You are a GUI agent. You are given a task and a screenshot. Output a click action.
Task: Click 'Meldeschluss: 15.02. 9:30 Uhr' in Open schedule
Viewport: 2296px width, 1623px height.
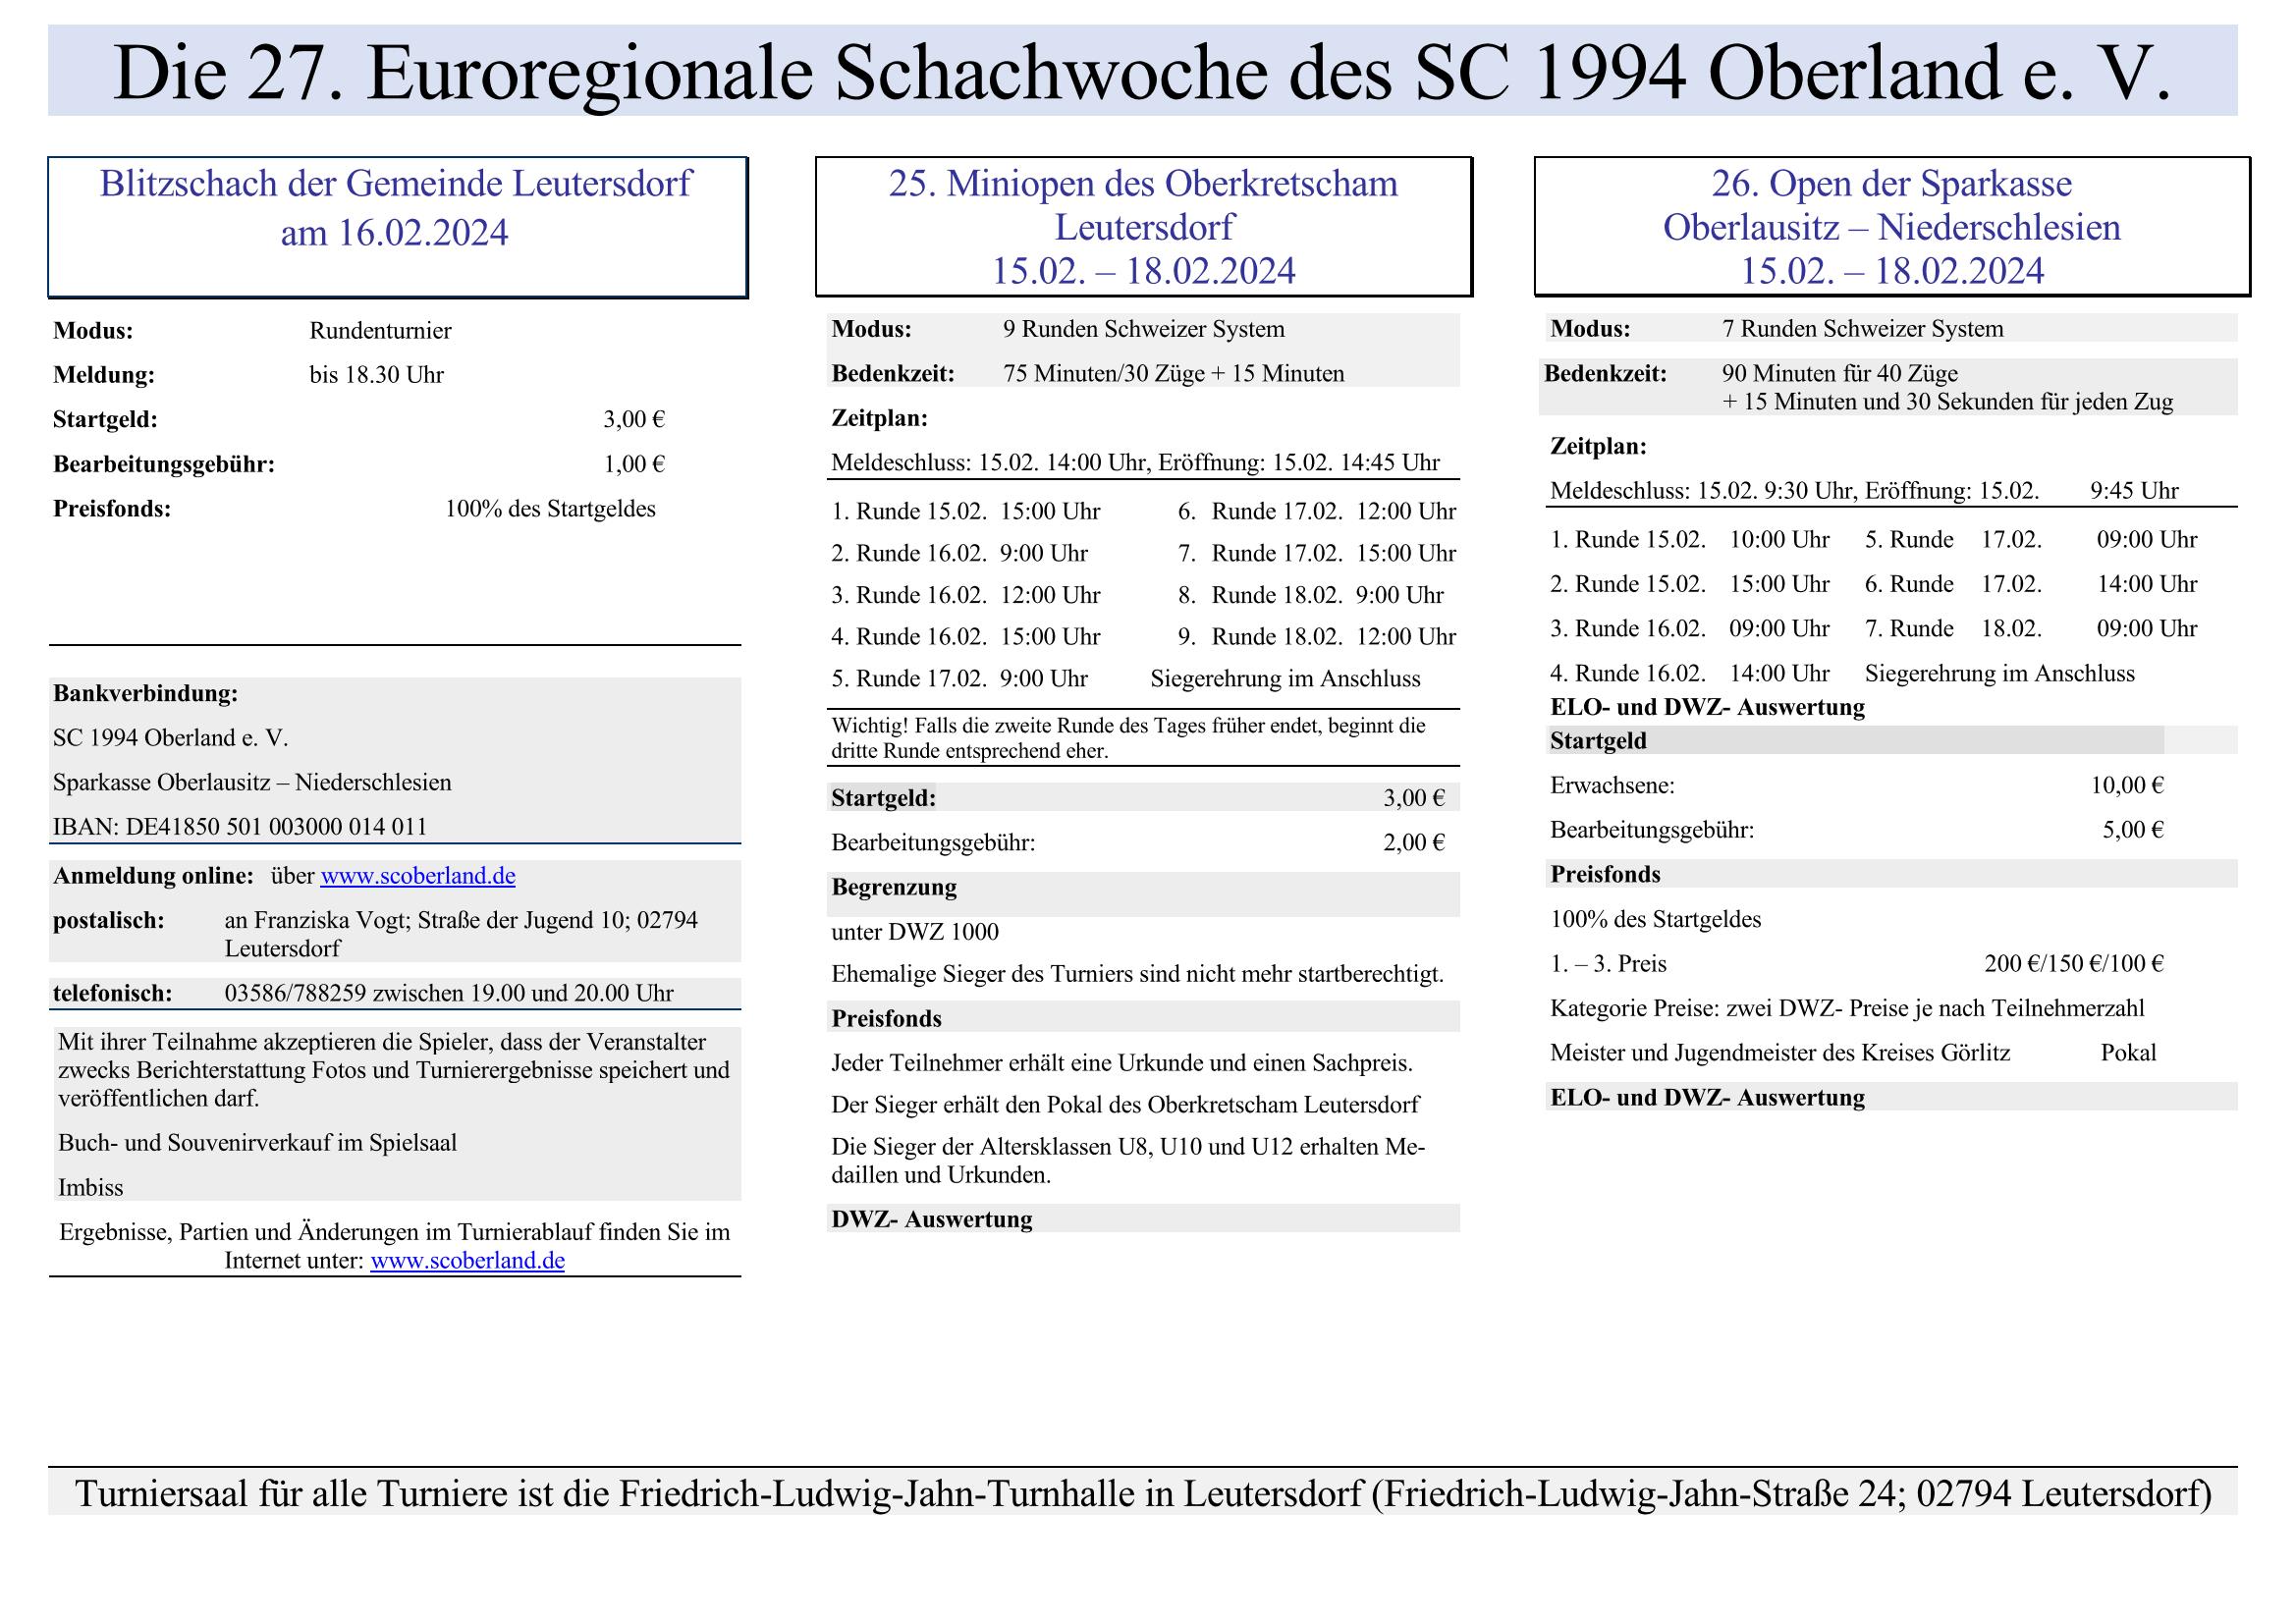click(1704, 491)
